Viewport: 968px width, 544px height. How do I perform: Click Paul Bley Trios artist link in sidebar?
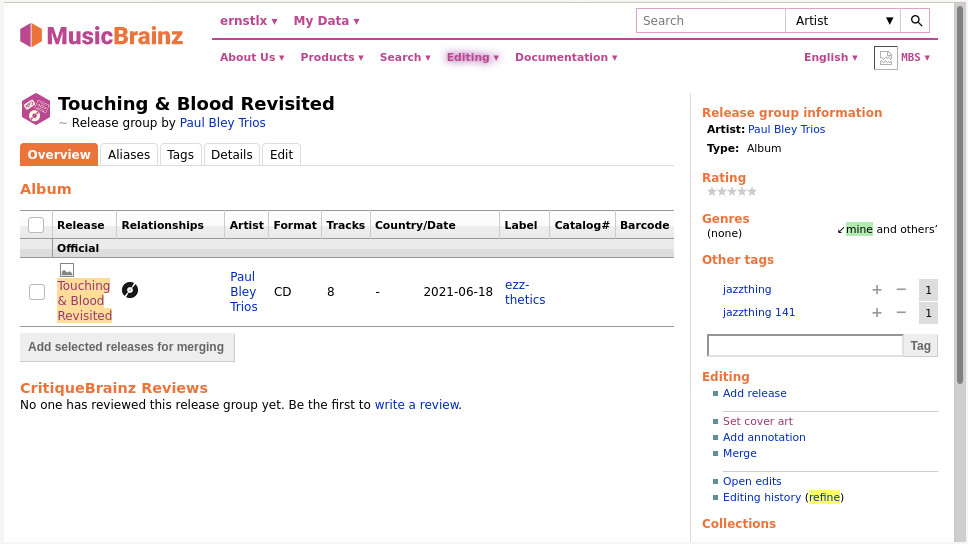point(786,129)
